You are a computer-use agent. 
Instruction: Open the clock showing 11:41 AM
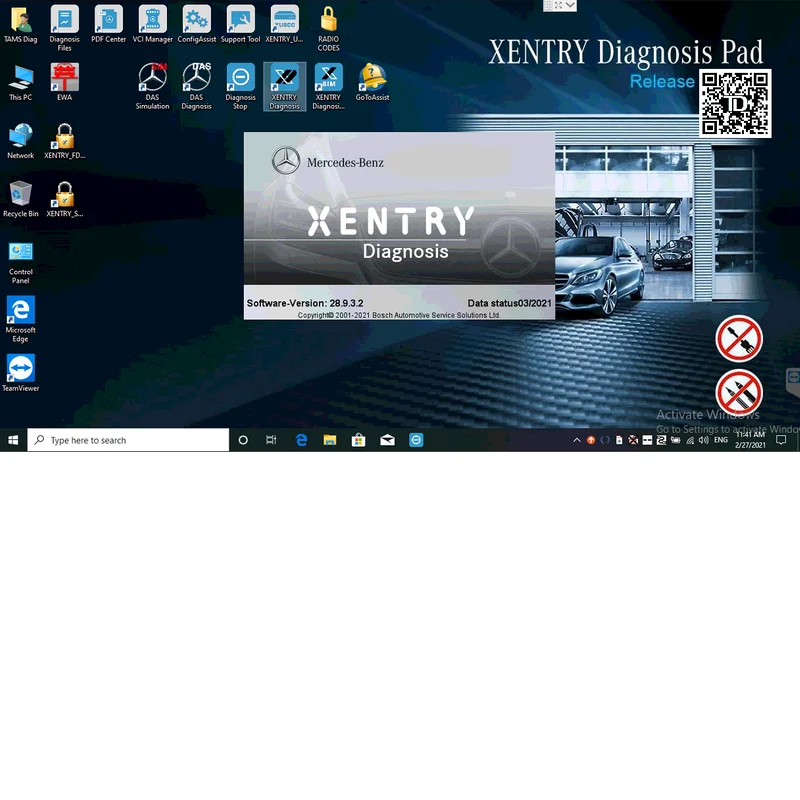tap(750, 440)
